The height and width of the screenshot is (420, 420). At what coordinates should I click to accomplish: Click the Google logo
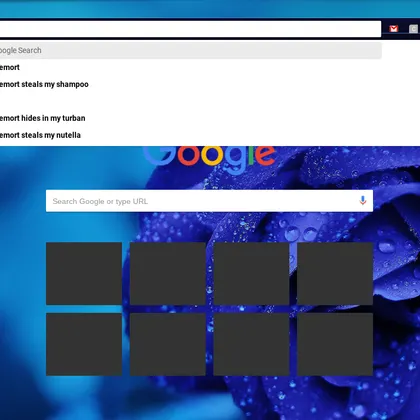pos(209,159)
